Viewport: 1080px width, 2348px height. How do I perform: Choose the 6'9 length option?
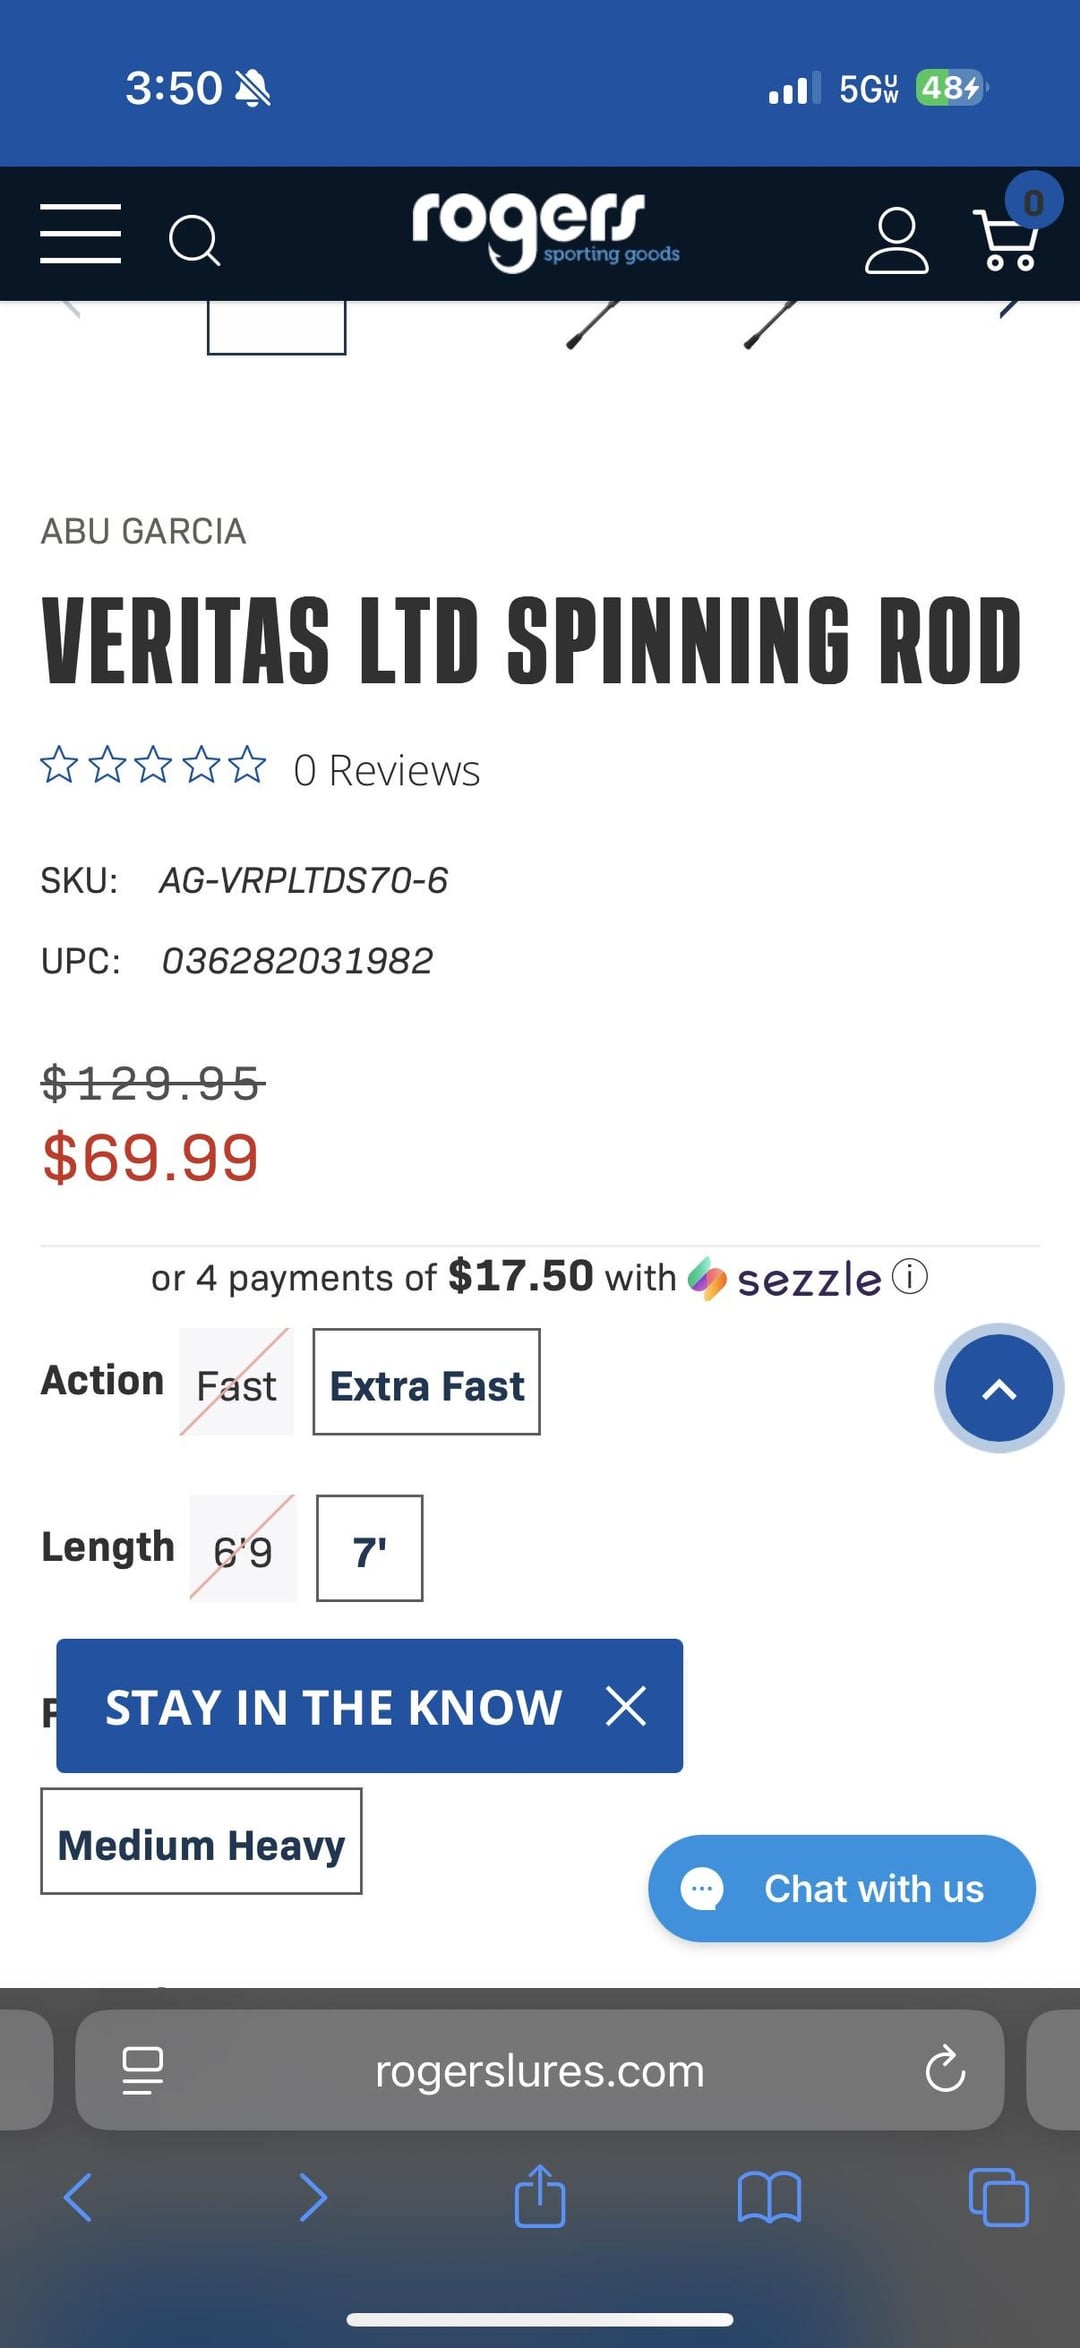[243, 1548]
